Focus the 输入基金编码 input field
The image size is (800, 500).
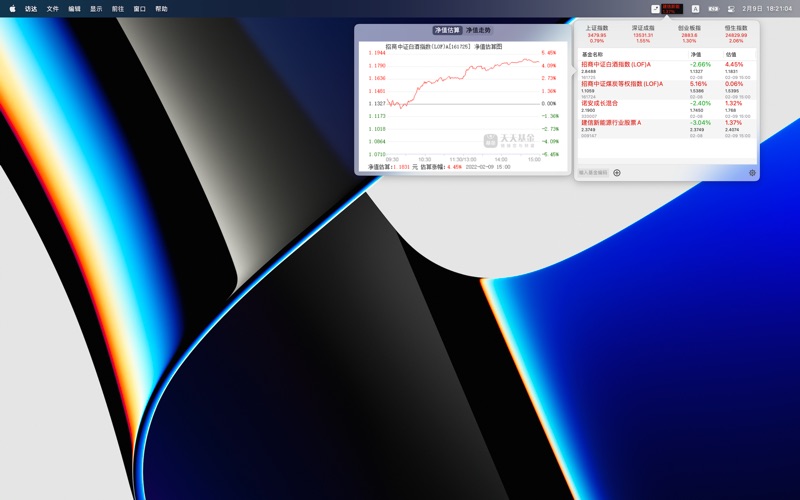click(x=593, y=172)
